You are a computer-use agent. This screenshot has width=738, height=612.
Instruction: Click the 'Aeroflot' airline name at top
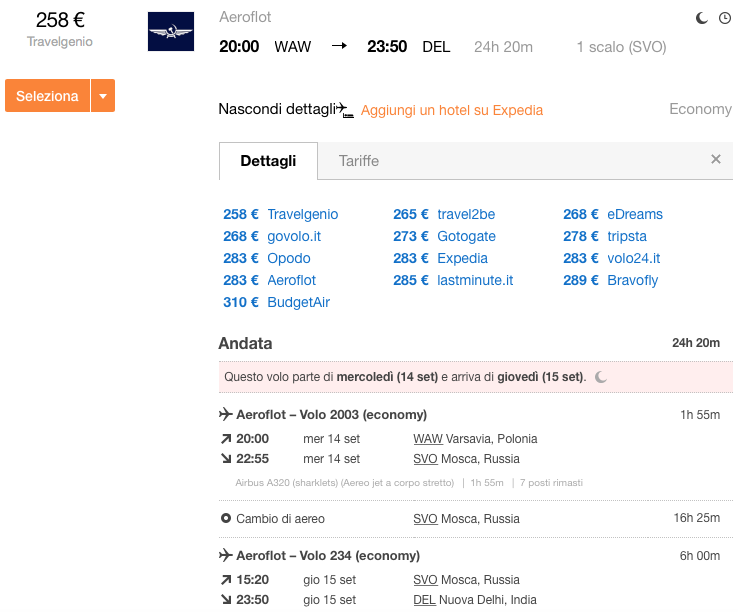tap(245, 17)
